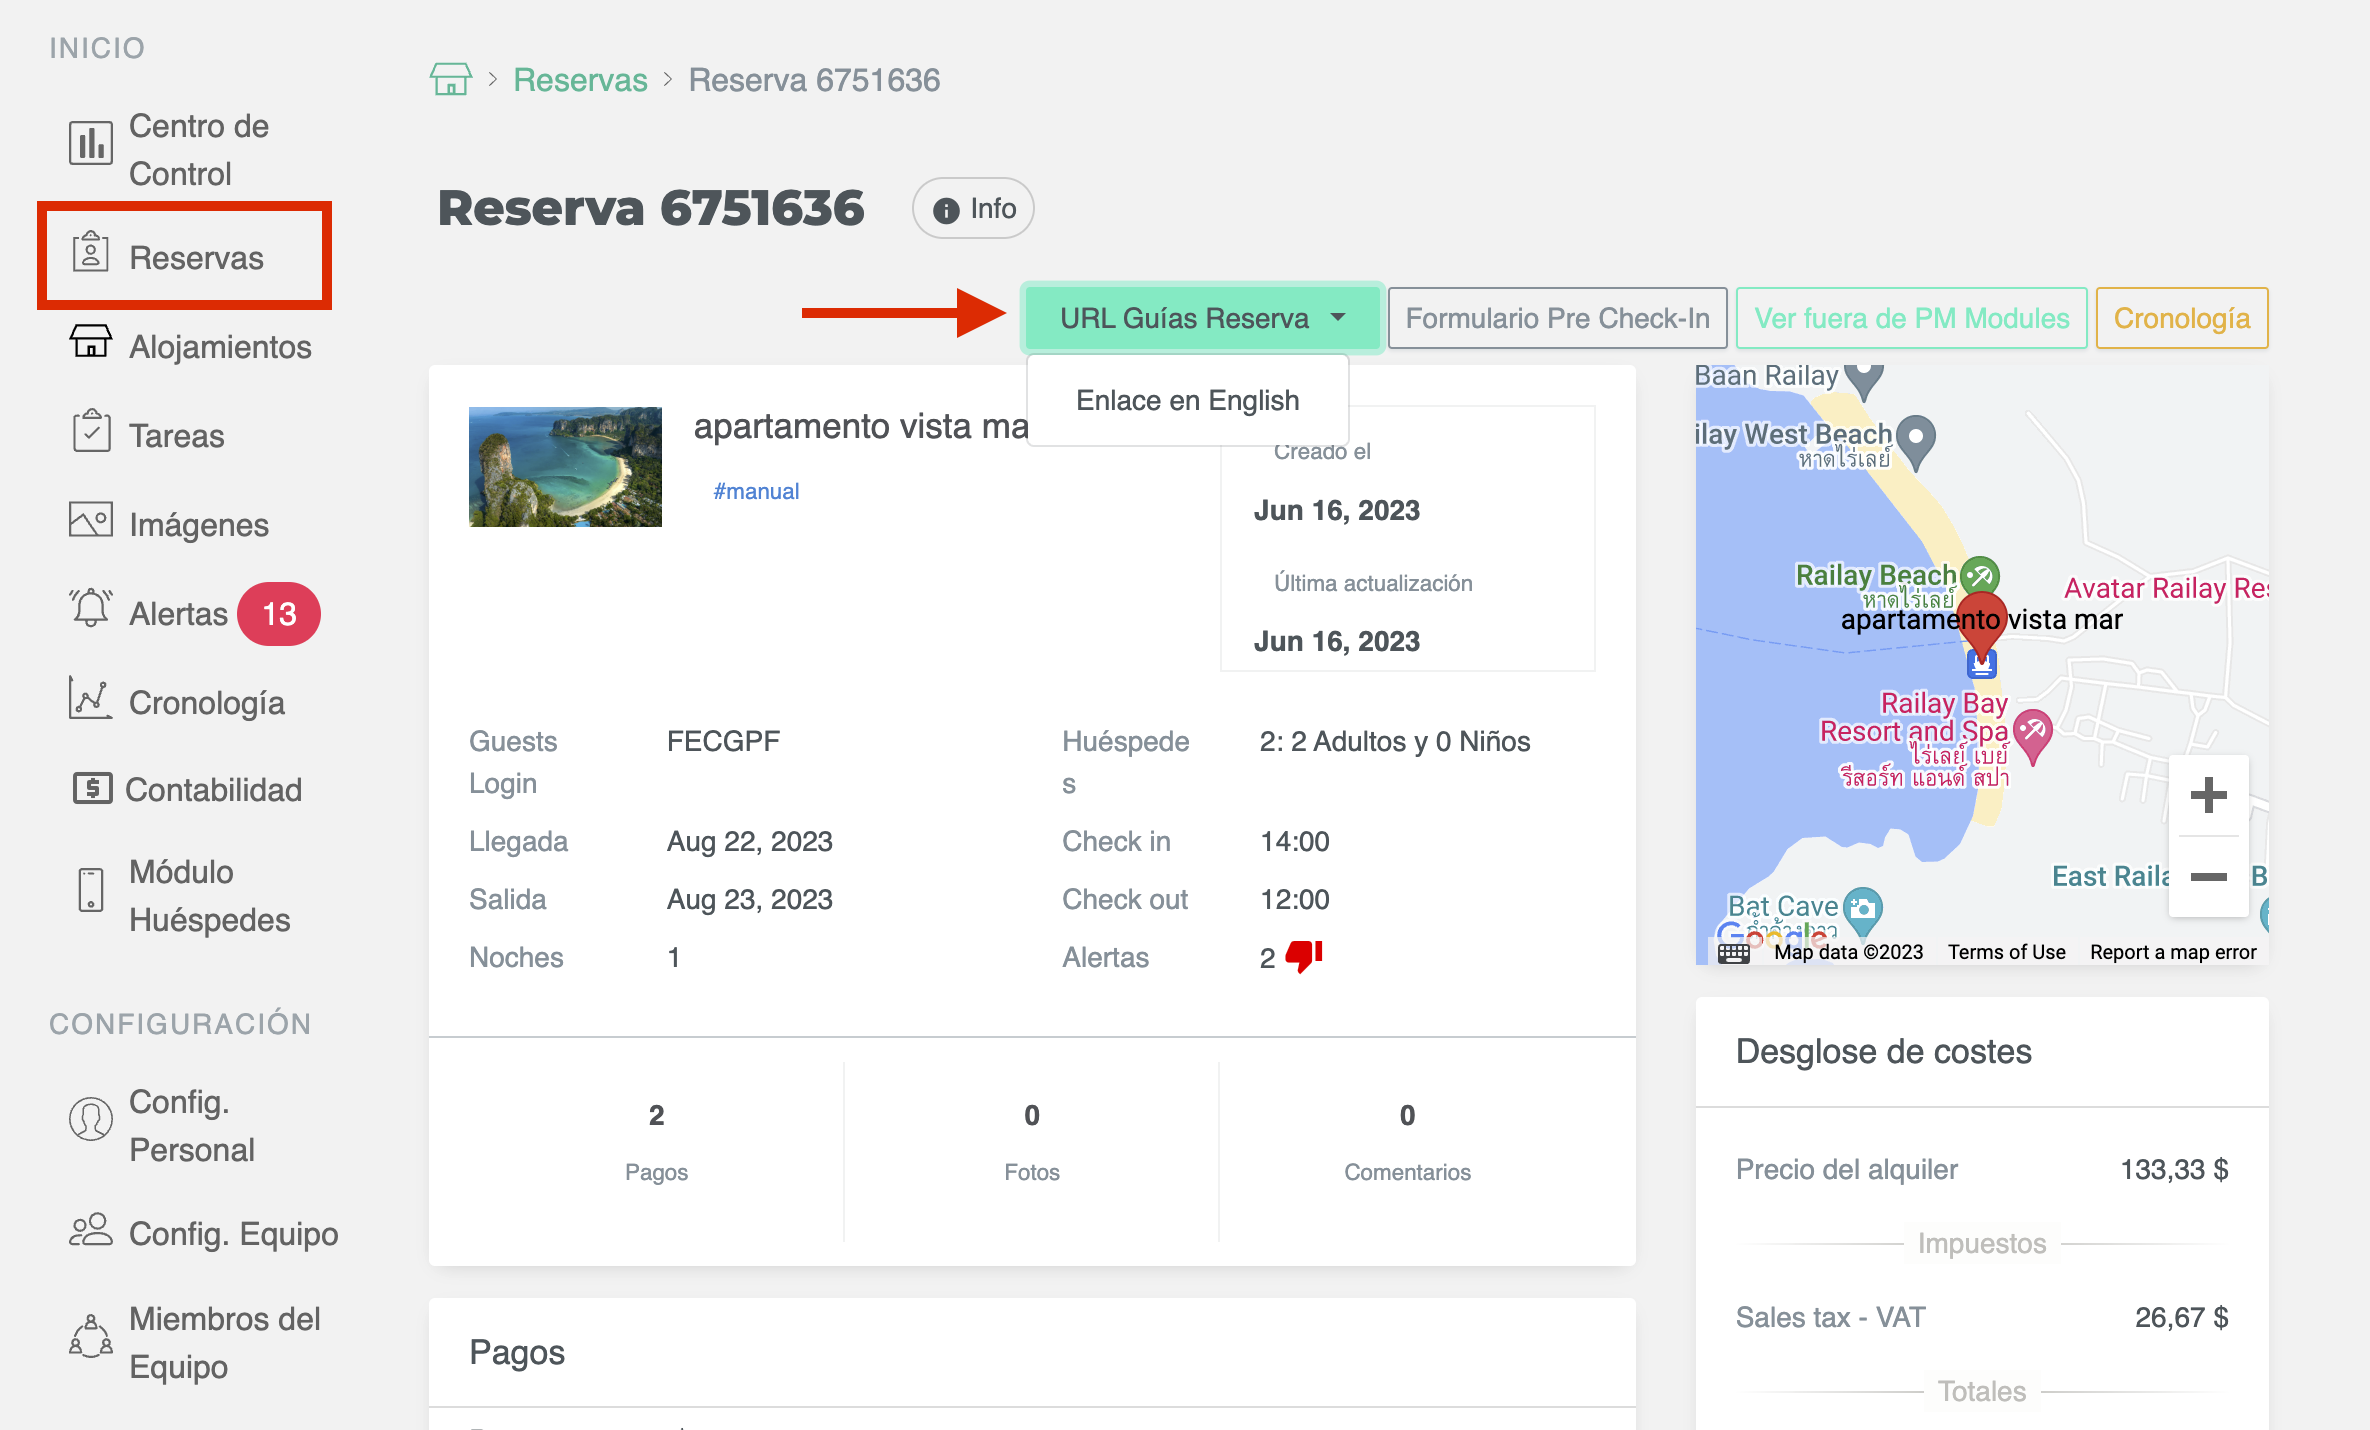
Task: Click the Imágenes picture icon
Action: pos(90,520)
